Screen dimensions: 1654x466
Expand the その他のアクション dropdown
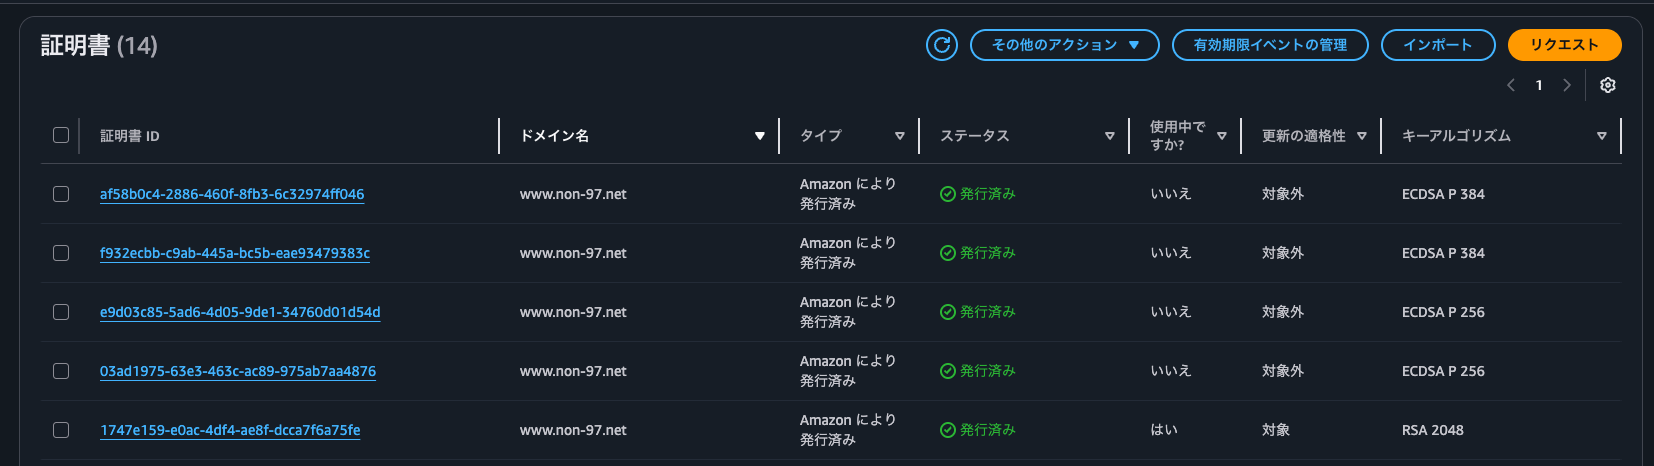pyautogui.click(x=1064, y=45)
